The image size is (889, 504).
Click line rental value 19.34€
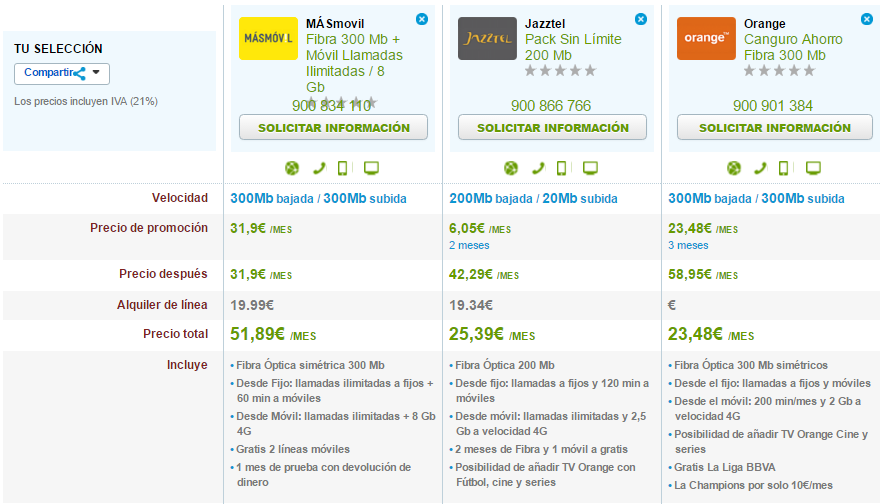tap(471, 306)
